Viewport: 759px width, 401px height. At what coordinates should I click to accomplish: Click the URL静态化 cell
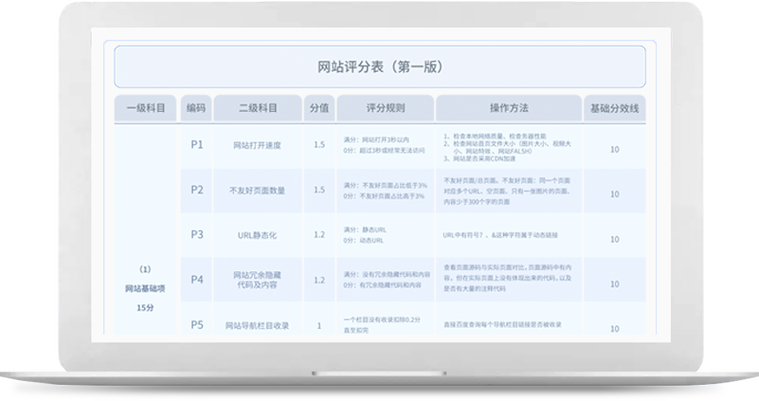click(257, 235)
